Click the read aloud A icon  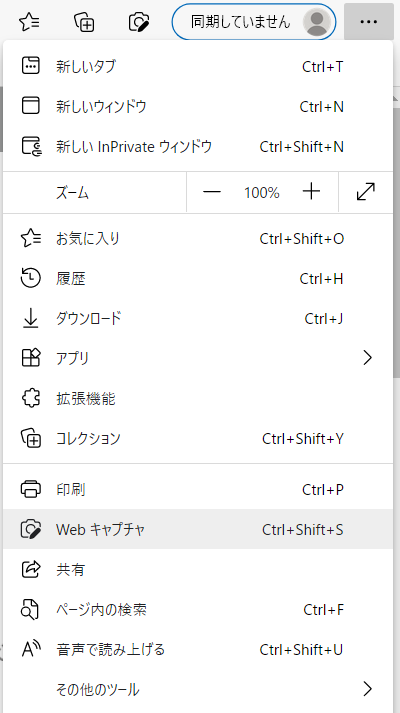[x=31, y=649]
